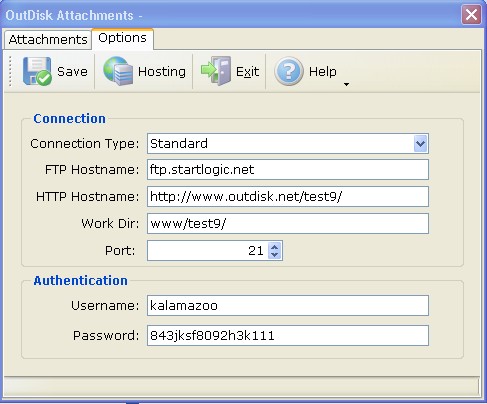This screenshot has height=404, width=487.
Task: Select the Options tab
Action: tap(122, 38)
